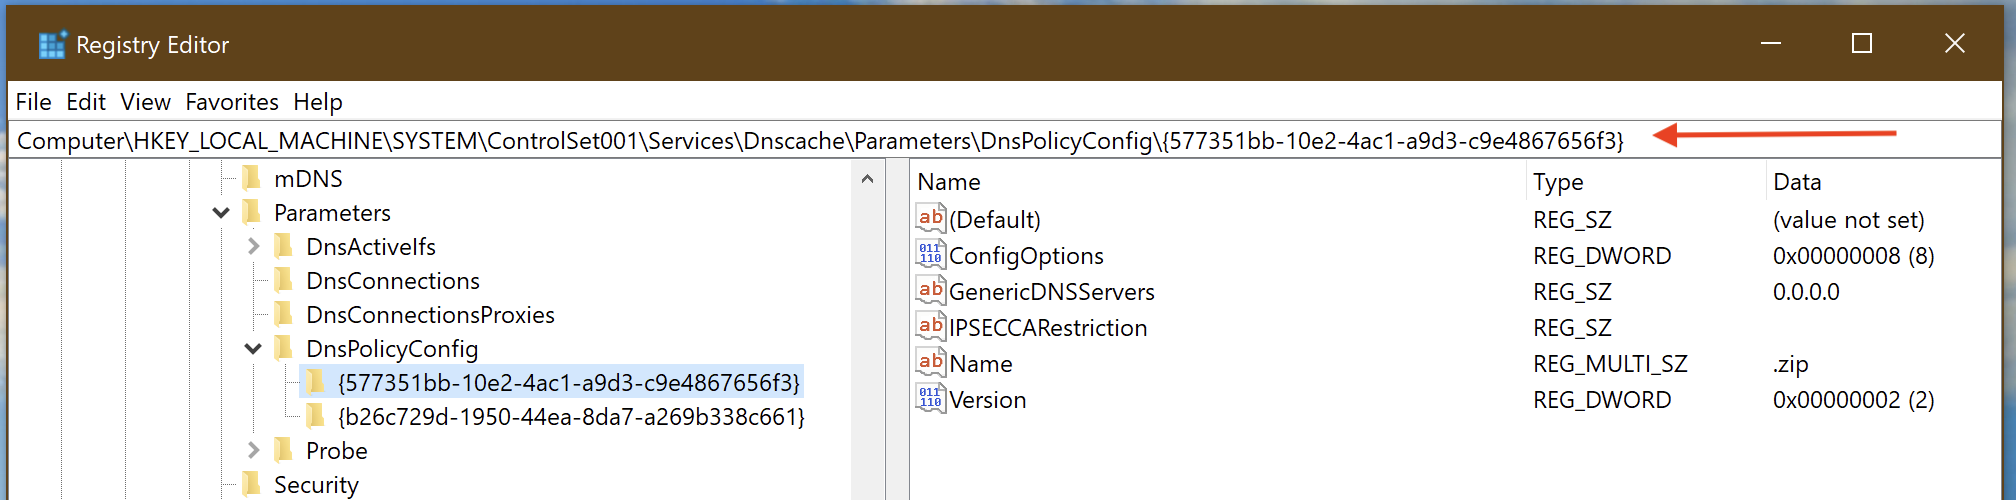Collapse the DnsPolicyConfig node

click(253, 349)
